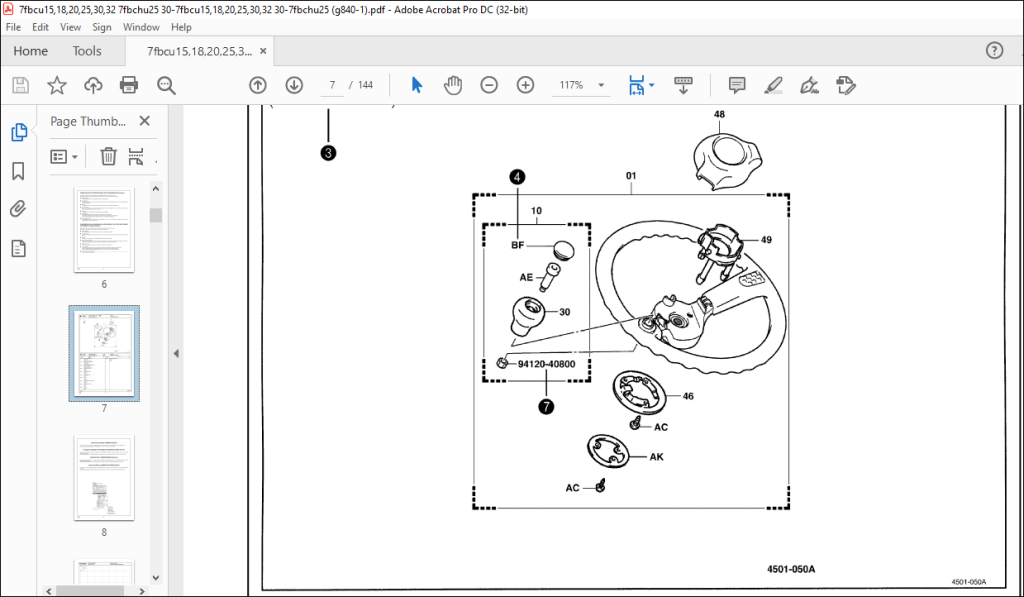The height and width of the screenshot is (597, 1024).
Task: Collapse navigation pane with arrow handle
Action: pyautogui.click(x=176, y=353)
